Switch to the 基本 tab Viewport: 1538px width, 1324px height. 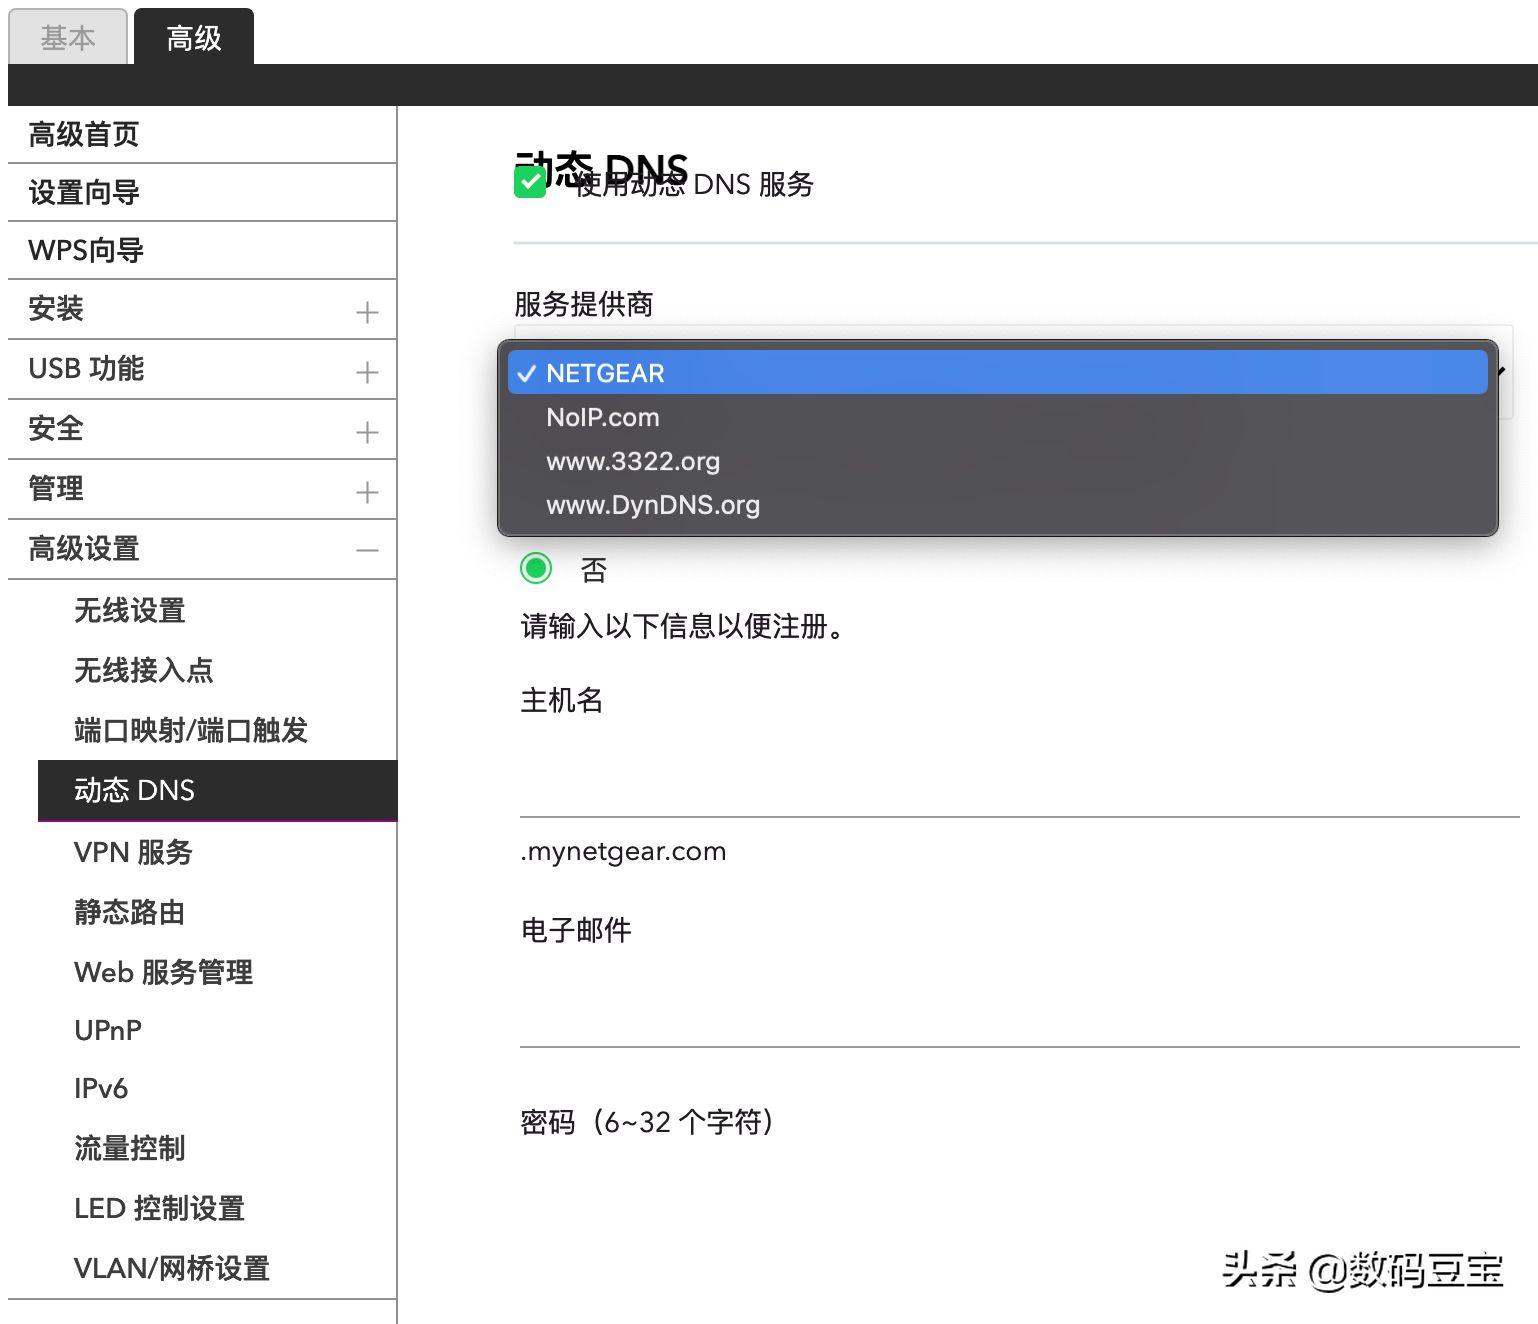pyautogui.click(x=68, y=37)
